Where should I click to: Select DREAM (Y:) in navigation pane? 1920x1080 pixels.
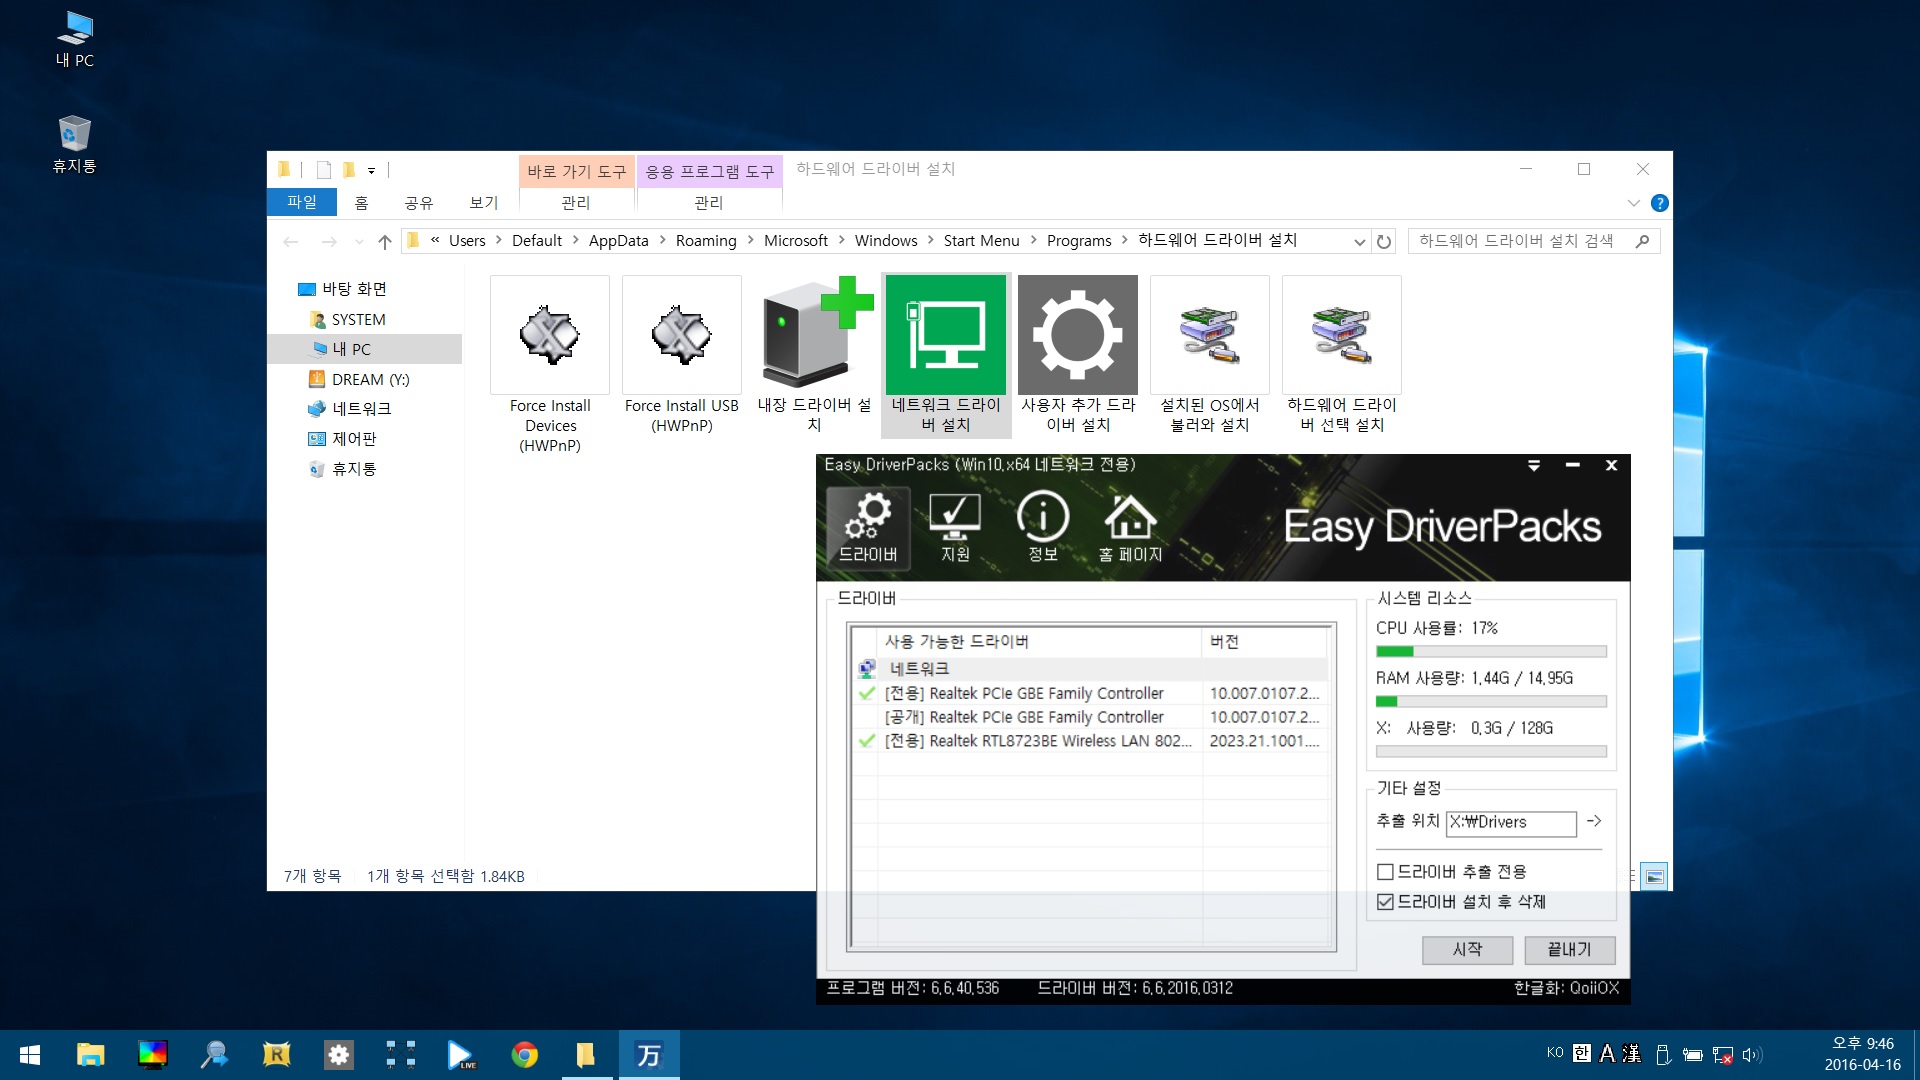pos(370,380)
